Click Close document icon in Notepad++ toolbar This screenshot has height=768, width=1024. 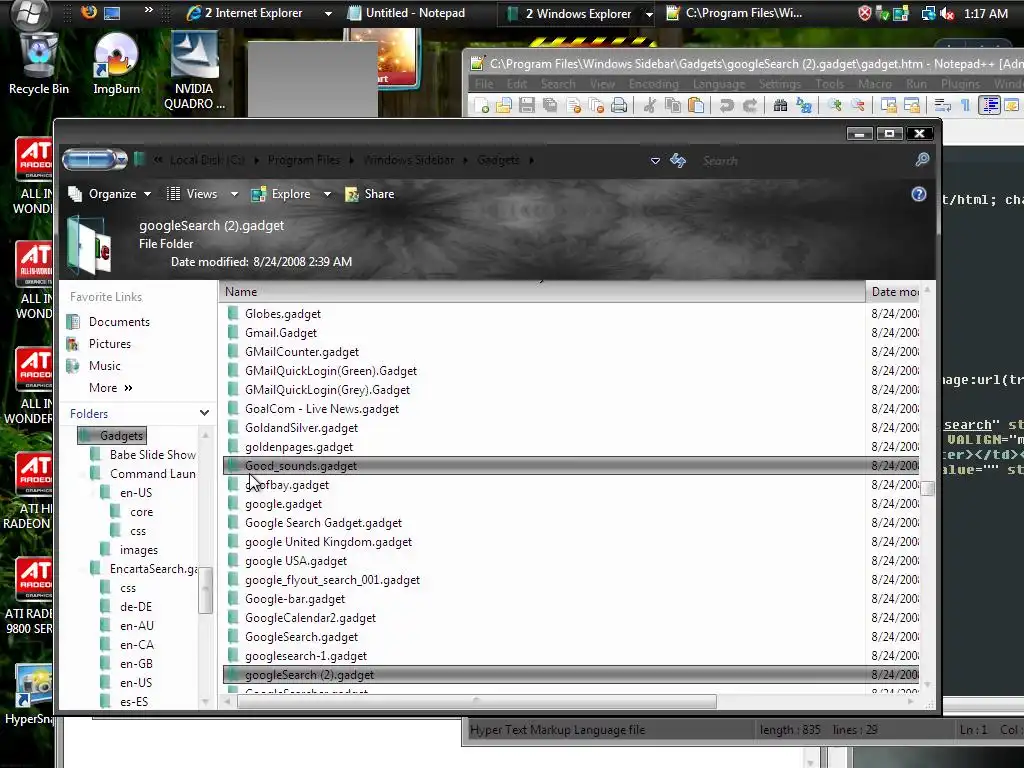click(574, 105)
